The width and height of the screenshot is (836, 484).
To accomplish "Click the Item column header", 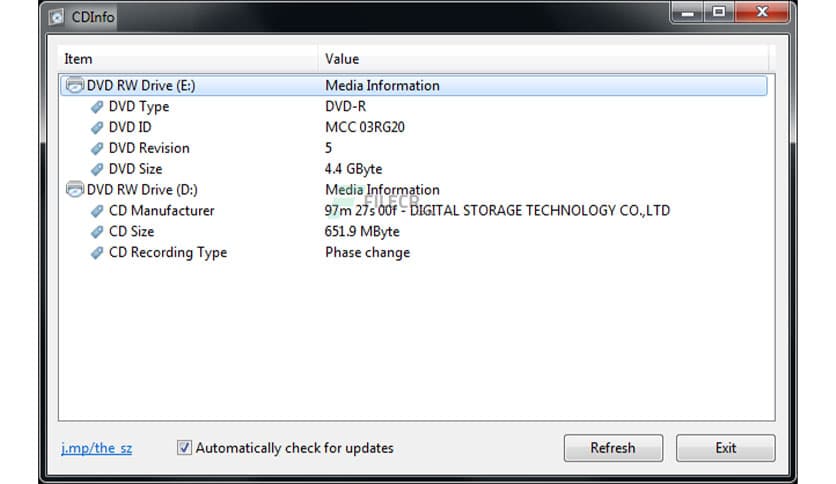I will click(188, 59).
